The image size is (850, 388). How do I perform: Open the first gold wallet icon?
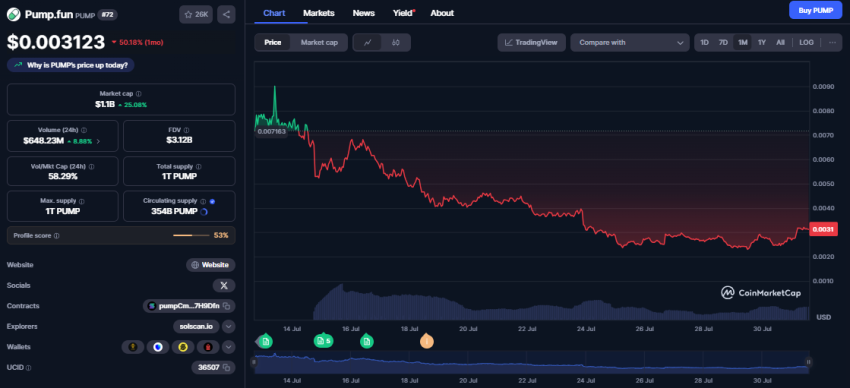coord(132,347)
